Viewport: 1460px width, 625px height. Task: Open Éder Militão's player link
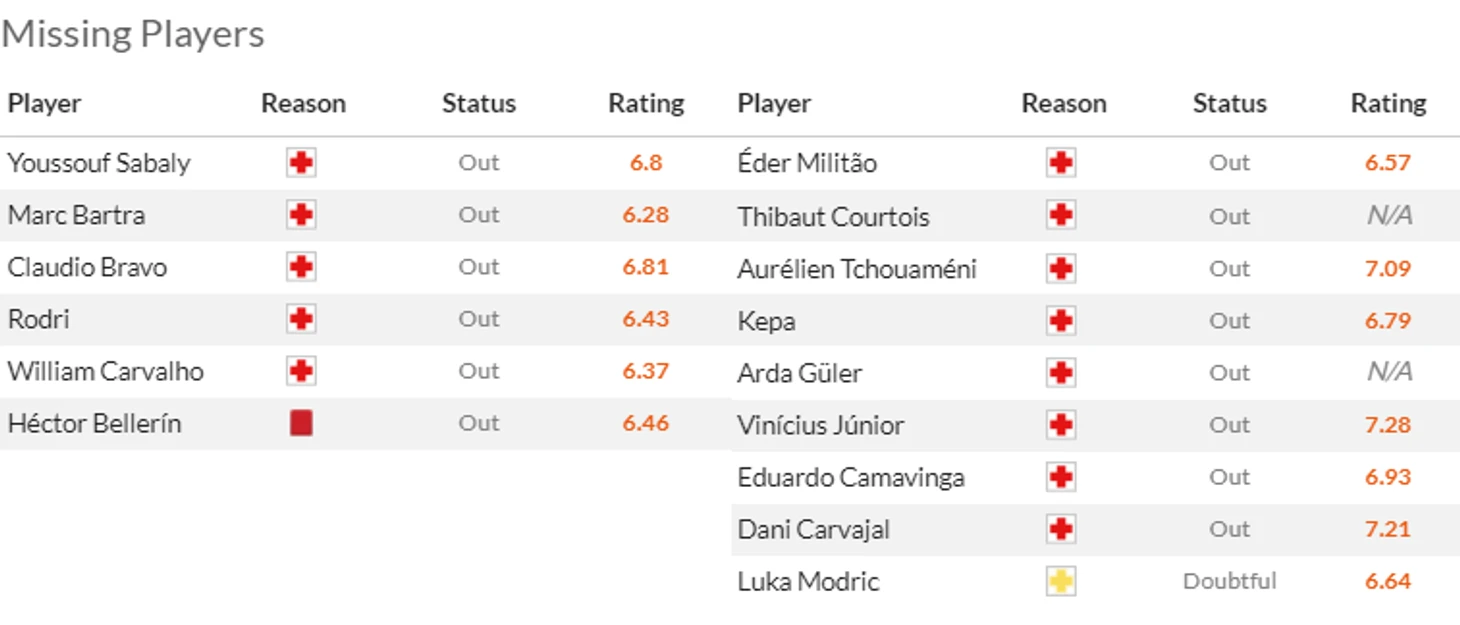tap(807, 163)
